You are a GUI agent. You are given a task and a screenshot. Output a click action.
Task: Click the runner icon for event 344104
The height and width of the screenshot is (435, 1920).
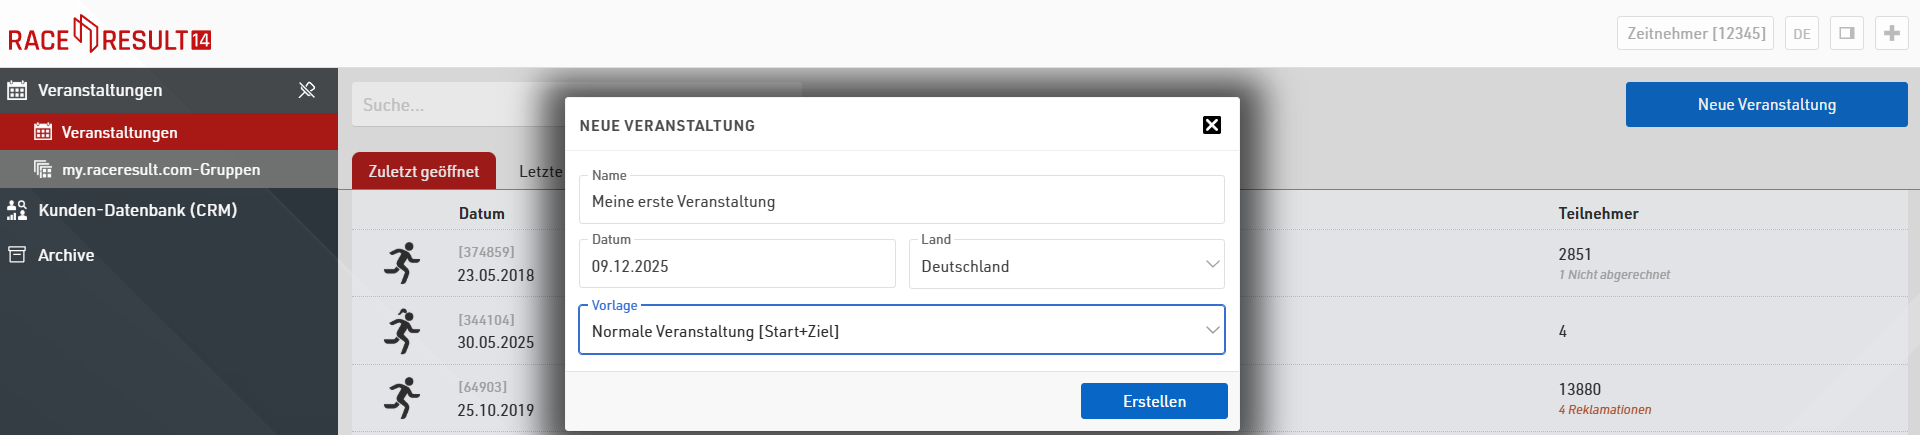click(402, 331)
